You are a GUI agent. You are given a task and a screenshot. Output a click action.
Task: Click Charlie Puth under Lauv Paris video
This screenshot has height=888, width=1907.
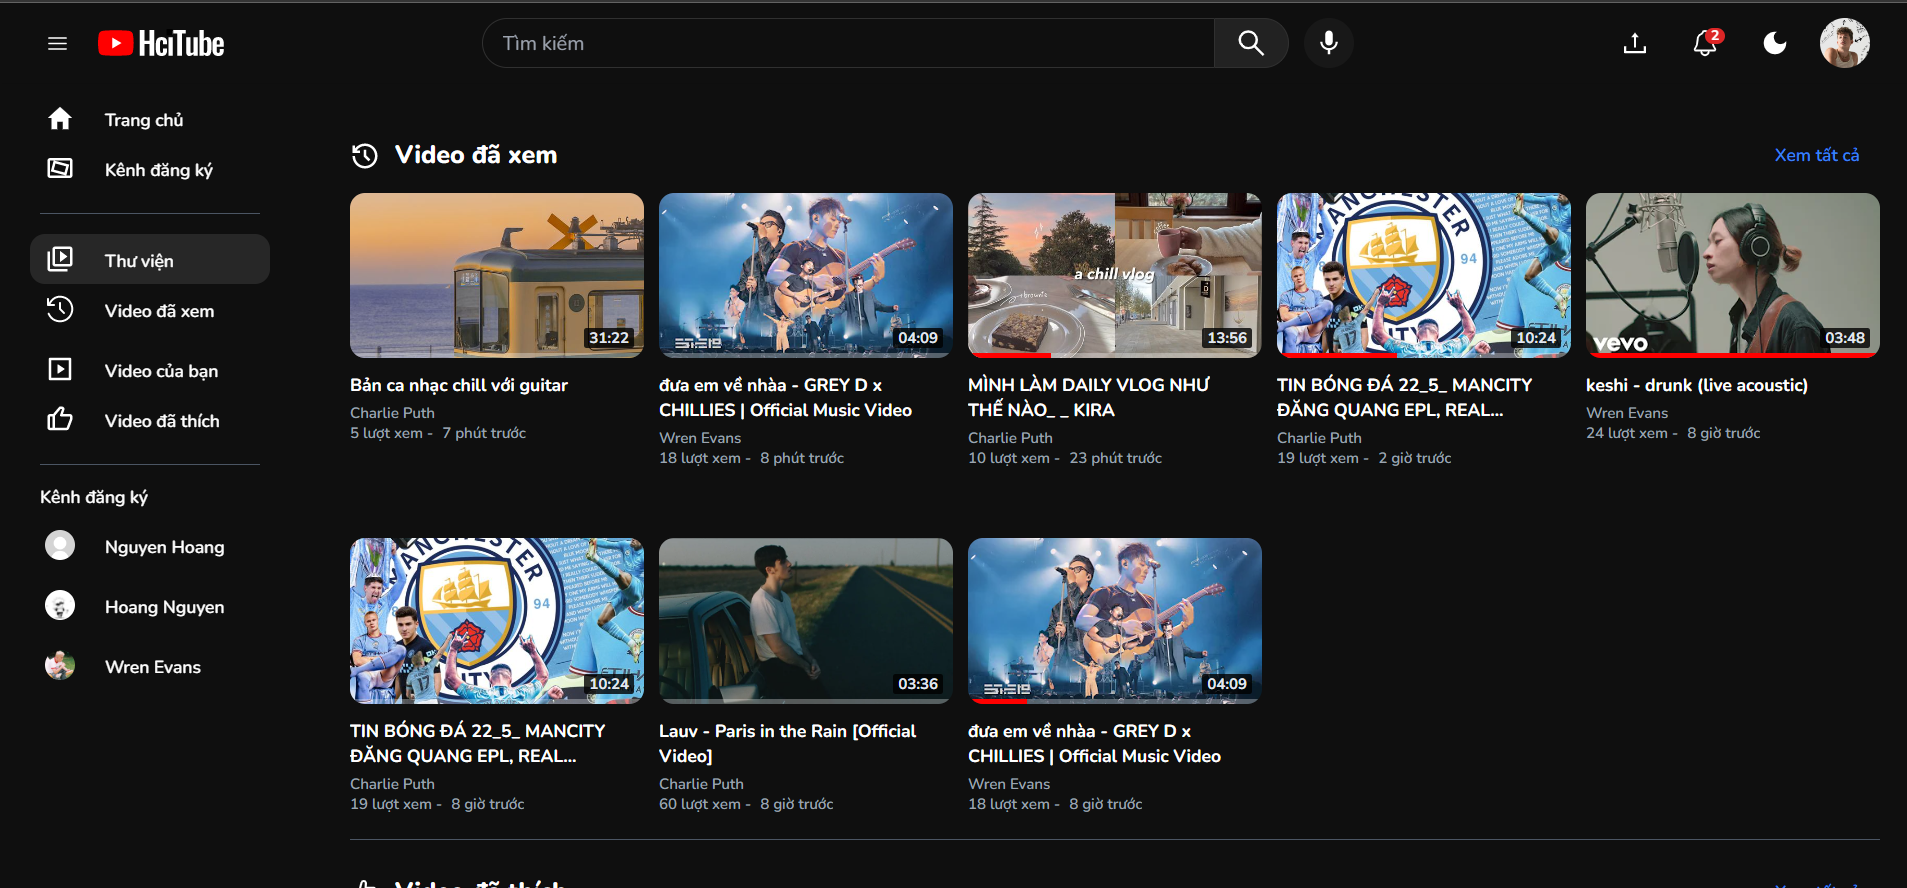701,784
